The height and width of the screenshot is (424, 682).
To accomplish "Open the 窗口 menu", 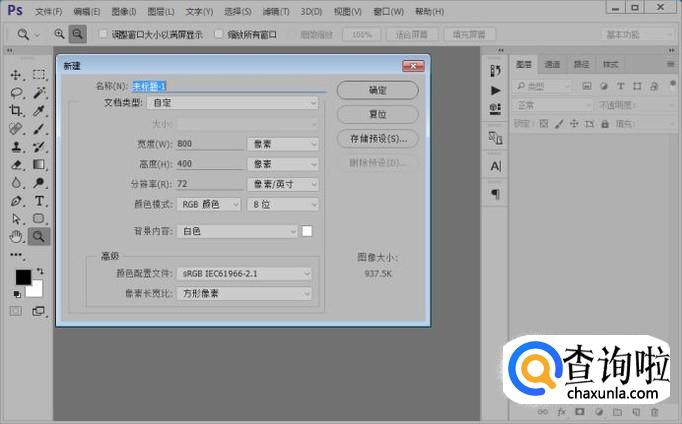I will pyautogui.click(x=388, y=12).
